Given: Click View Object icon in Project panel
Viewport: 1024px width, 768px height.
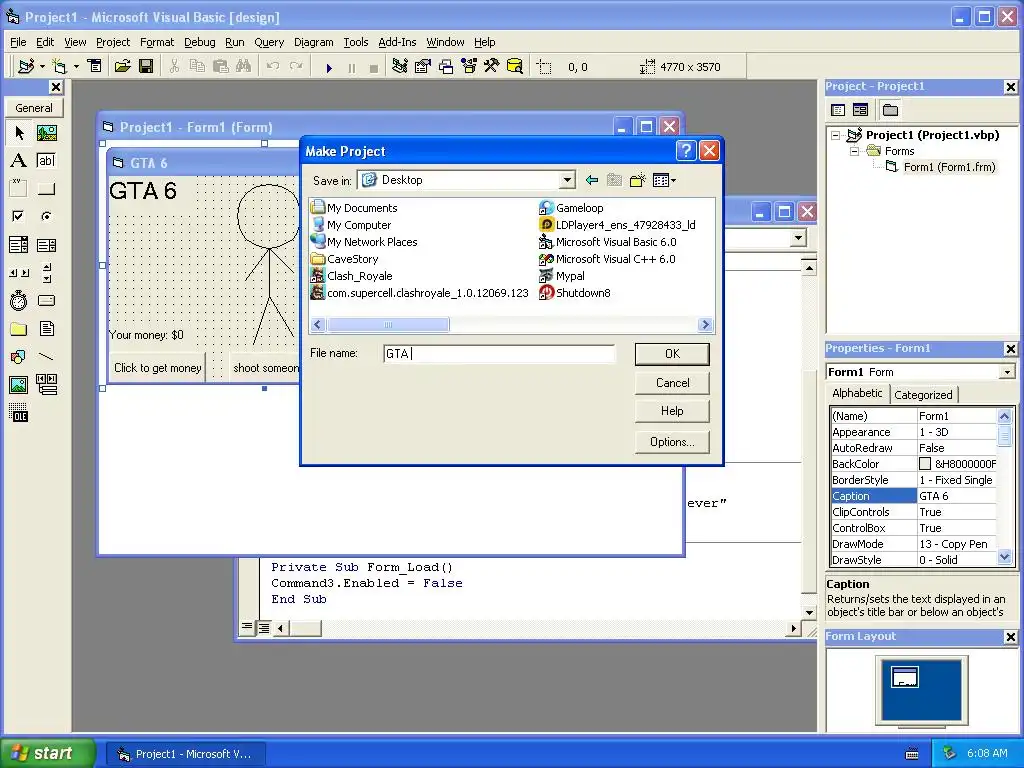Looking at the screenshot, I should pyautogui.click(x=861, y=110).
